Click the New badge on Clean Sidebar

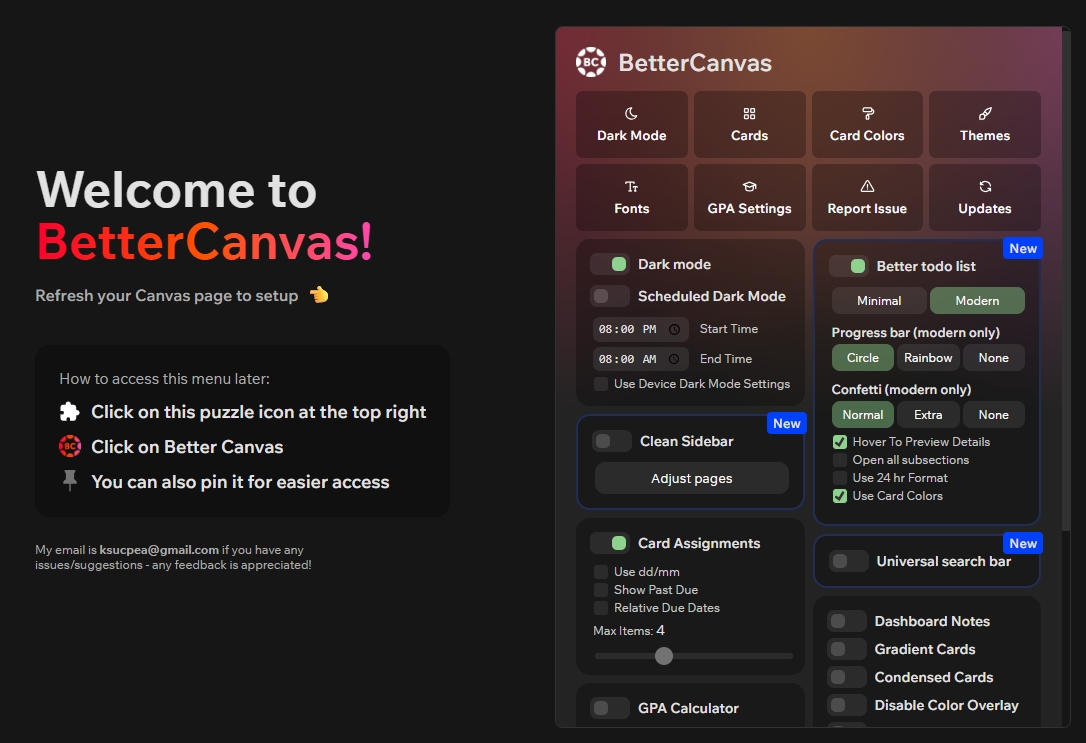click(x=787, y=424)
